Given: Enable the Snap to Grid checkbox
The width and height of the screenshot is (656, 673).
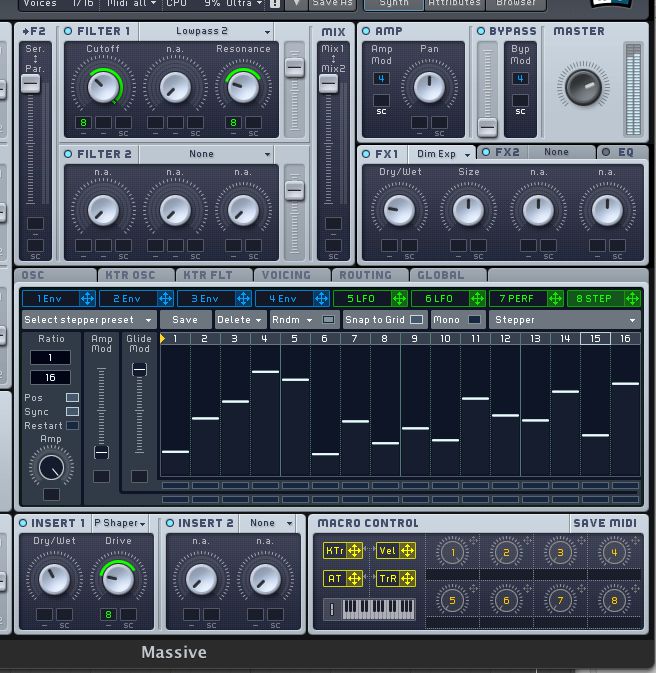Looking at the screenshot, I should coord(416,320).
